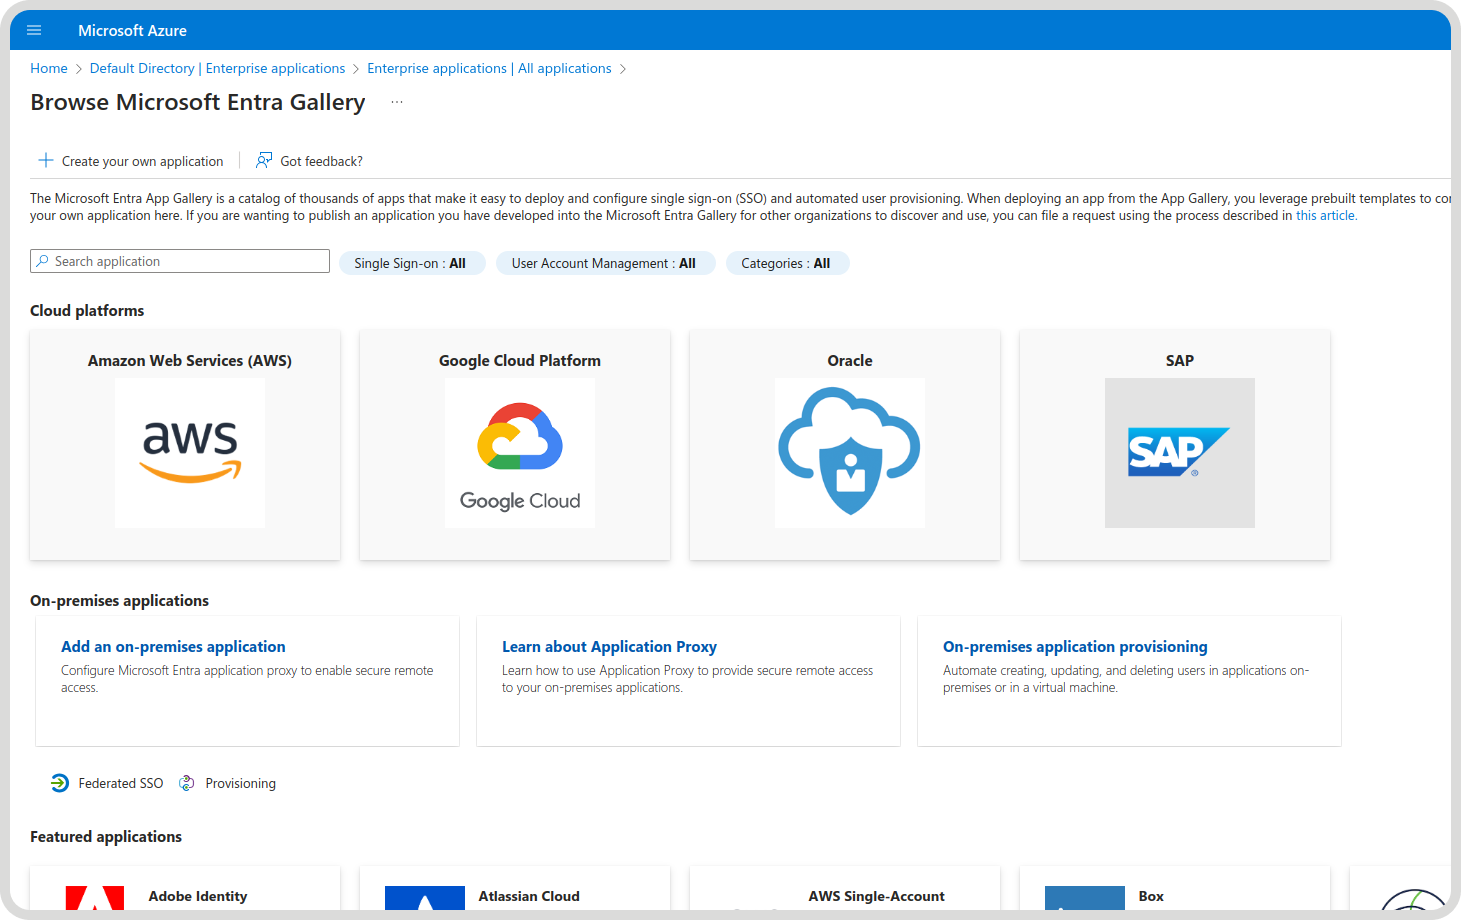Go to Home breadcrumb
1461x920 pixels.
click(x=49, y=68)
